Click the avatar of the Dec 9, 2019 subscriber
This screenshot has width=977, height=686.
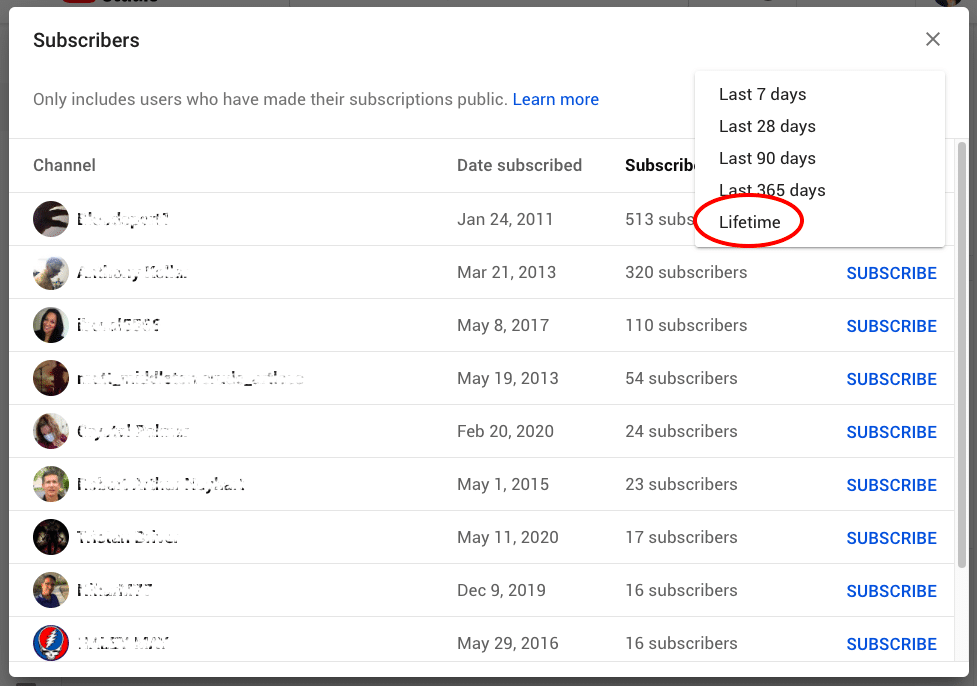point(51,590)
